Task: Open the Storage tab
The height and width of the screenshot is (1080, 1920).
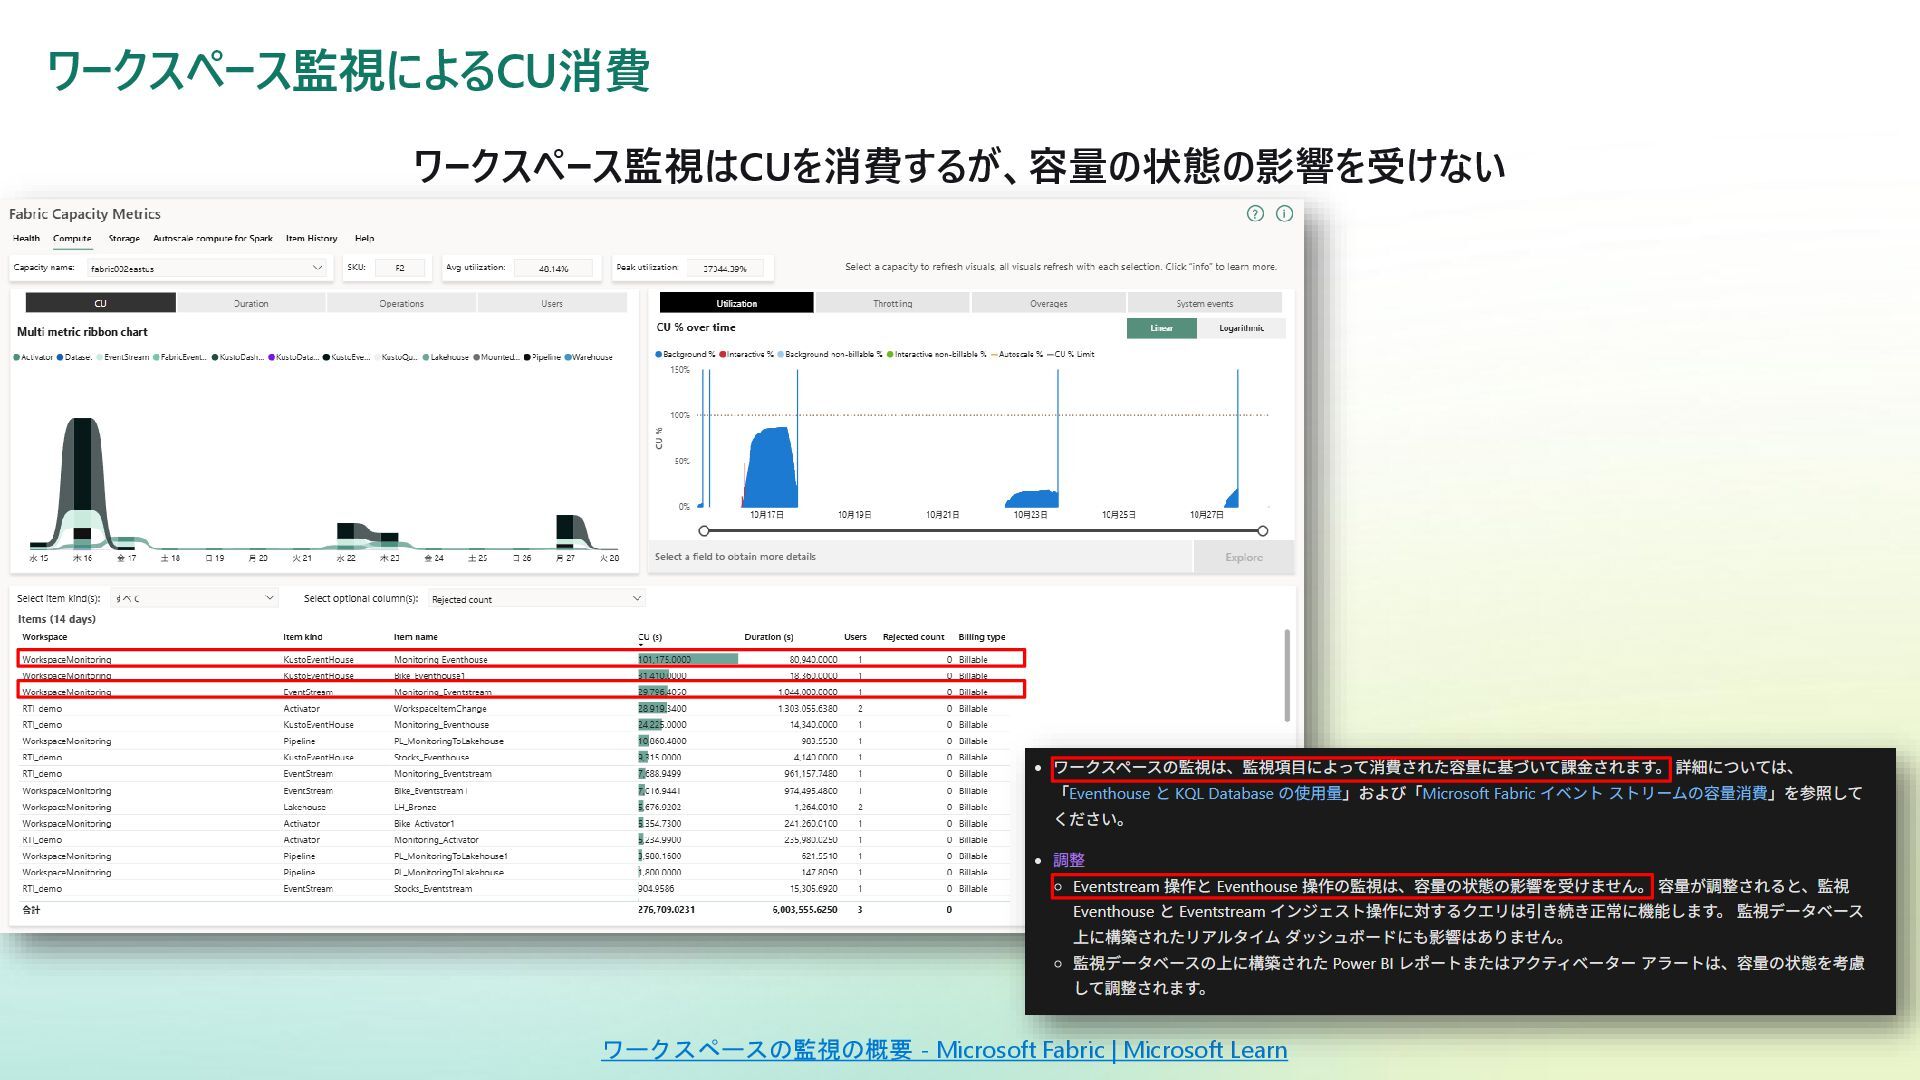Action: (124, 239)
